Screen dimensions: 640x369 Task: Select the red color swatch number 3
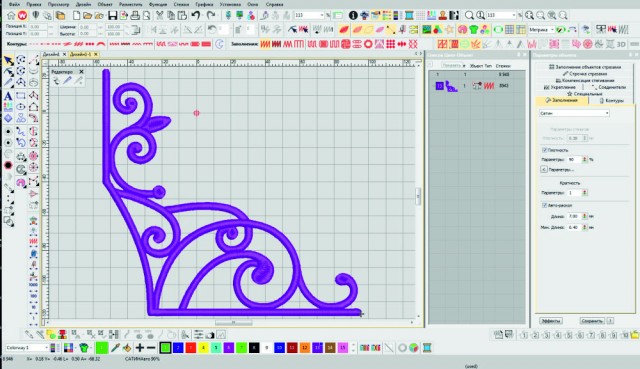(x=191, y=348)
